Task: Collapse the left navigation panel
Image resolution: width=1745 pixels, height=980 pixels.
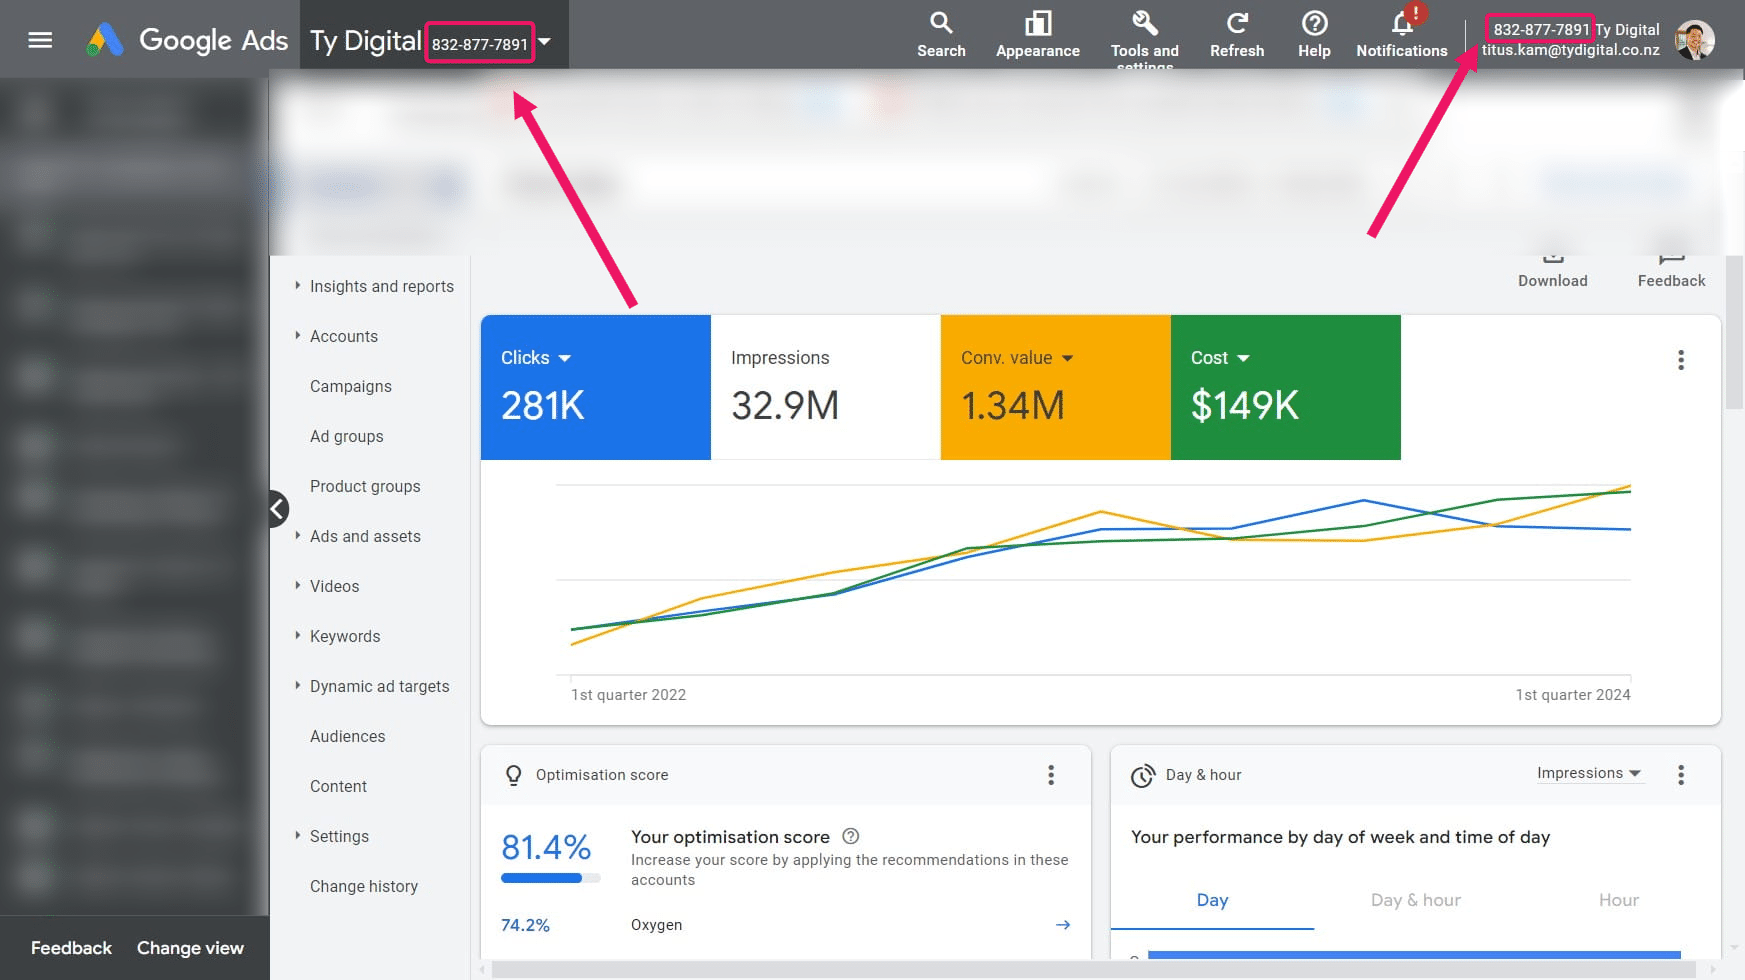Action: (277, 509)
